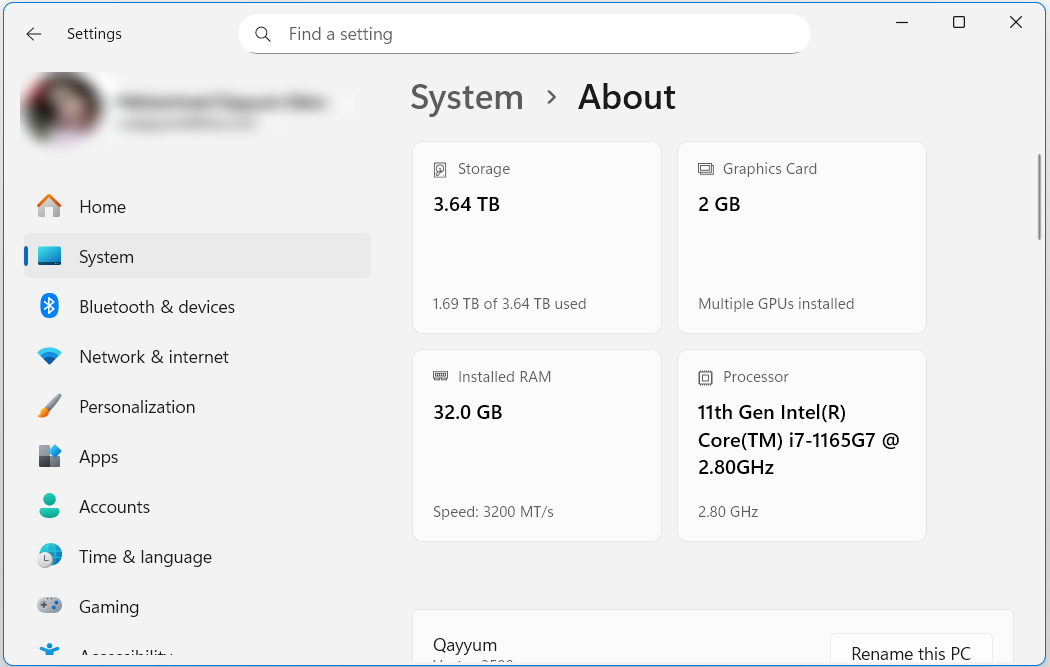
Task: Click the Graphics Card icon
Action: pos(706,169)
